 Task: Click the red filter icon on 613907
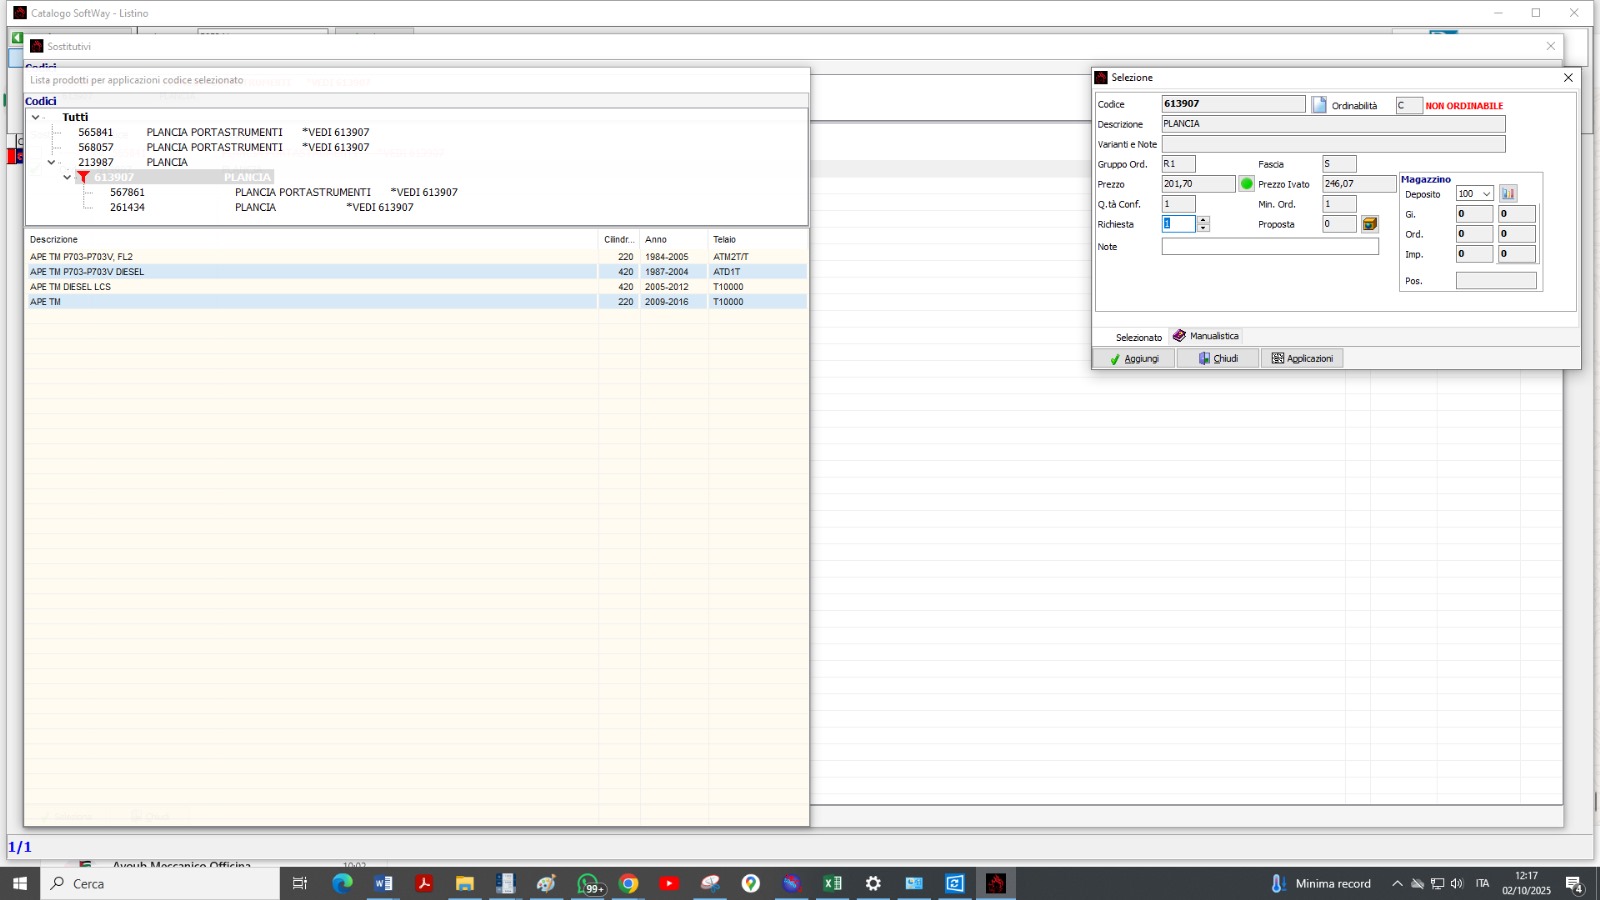click(83, 178)
